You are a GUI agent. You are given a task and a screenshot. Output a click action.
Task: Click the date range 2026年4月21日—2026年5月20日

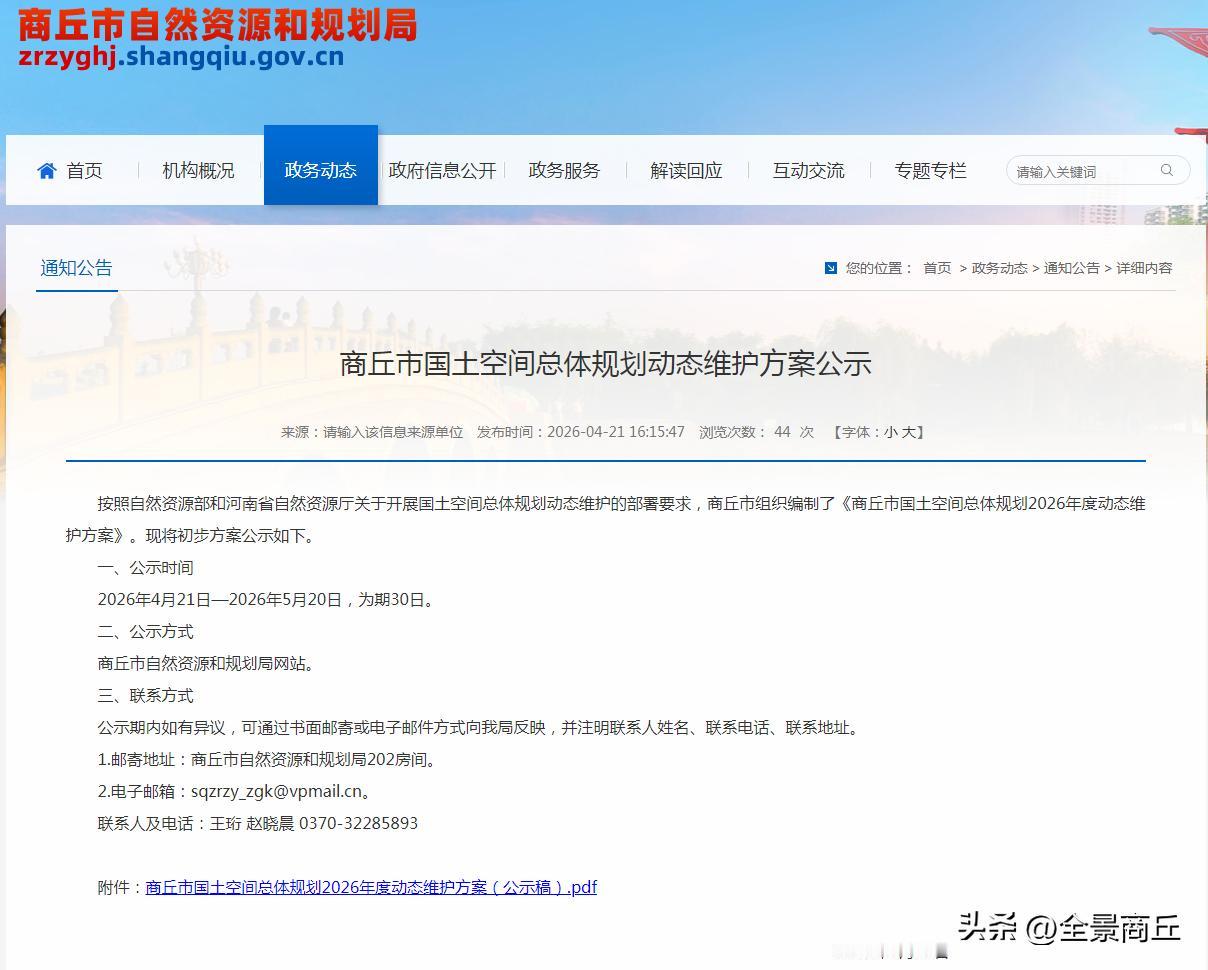click(220, 600)
